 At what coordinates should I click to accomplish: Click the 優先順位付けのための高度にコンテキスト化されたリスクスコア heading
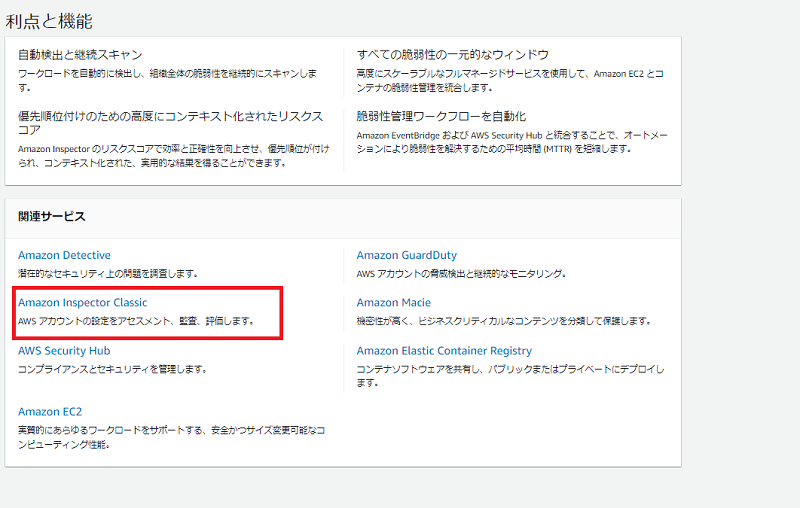[170, 123]
